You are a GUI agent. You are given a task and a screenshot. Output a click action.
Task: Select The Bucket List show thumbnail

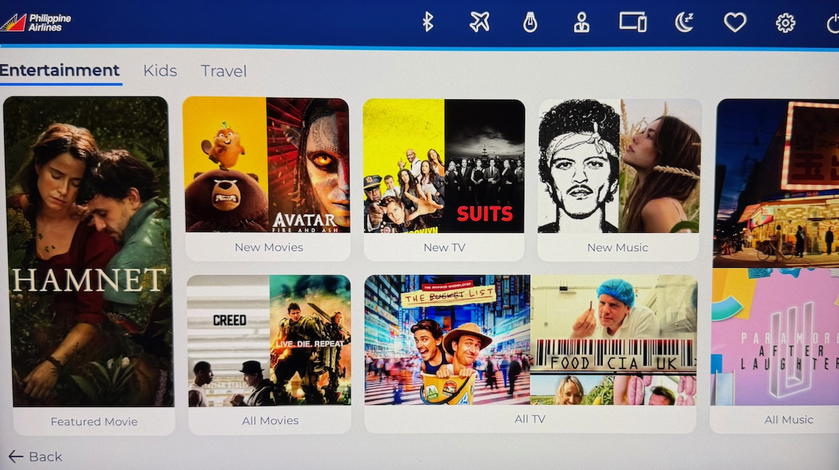click(x=447, y=340)
